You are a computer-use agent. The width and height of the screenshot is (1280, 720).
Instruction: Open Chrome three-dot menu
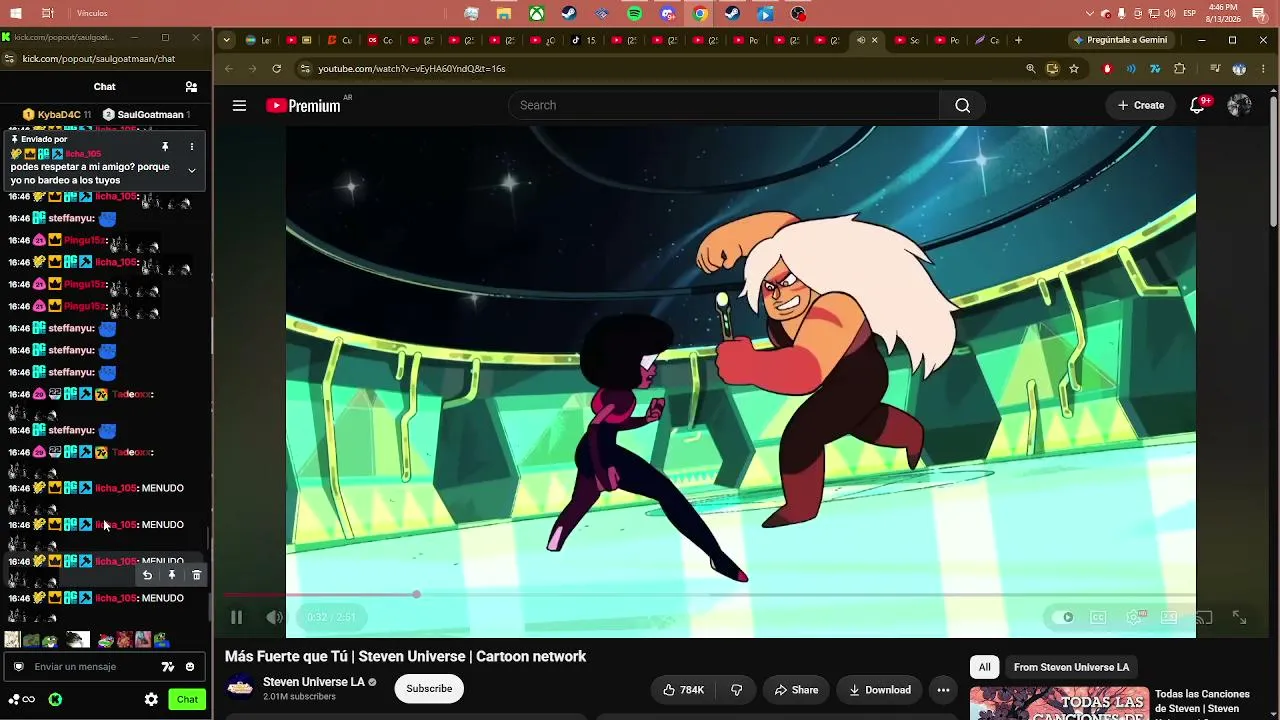pyautogui.click(x=1263, y=69)
